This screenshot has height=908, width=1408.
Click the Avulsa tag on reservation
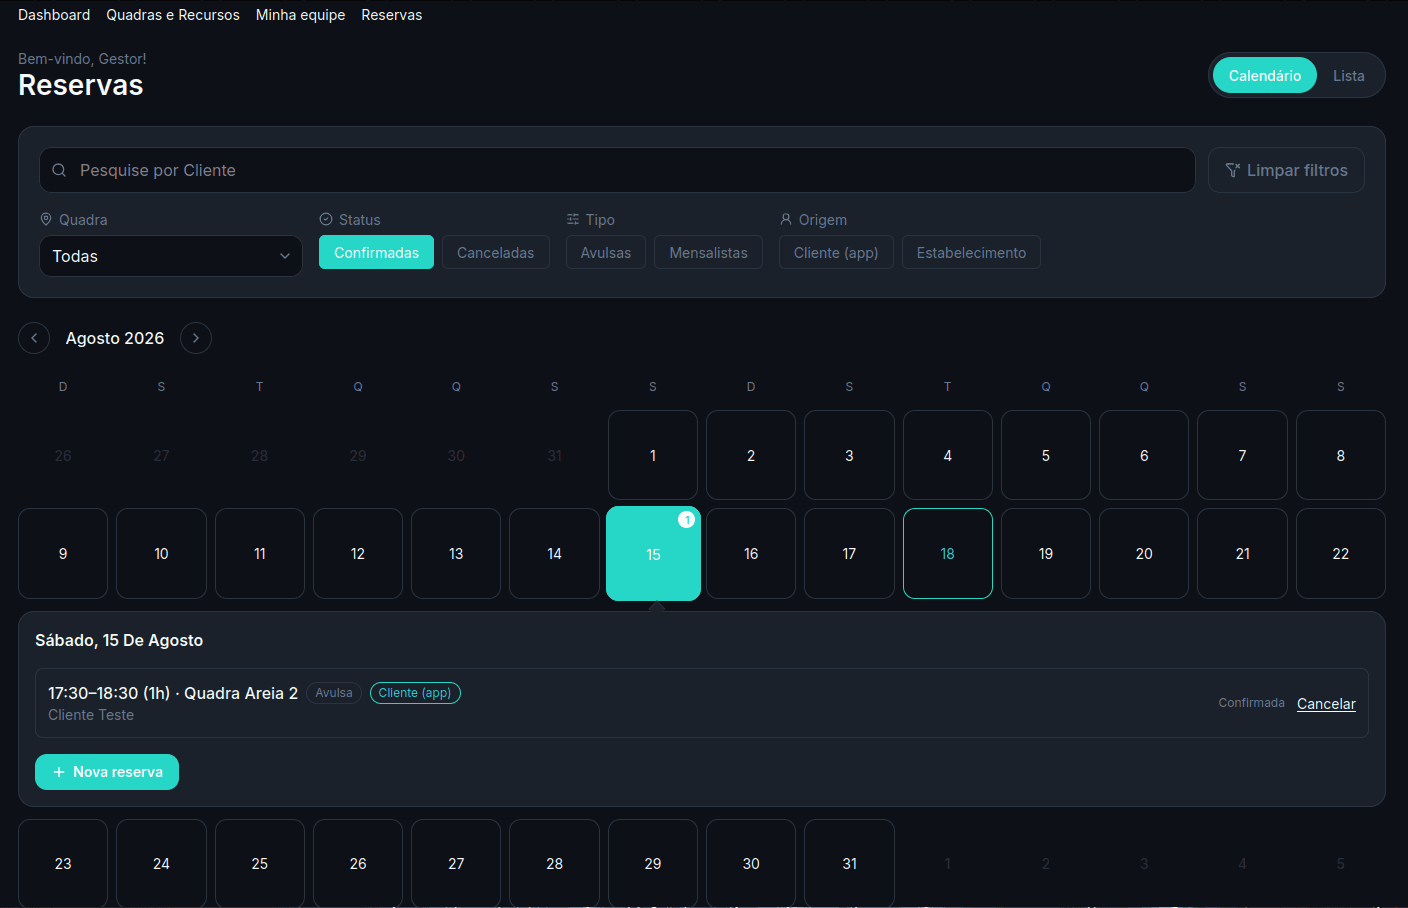pos(334,693)
